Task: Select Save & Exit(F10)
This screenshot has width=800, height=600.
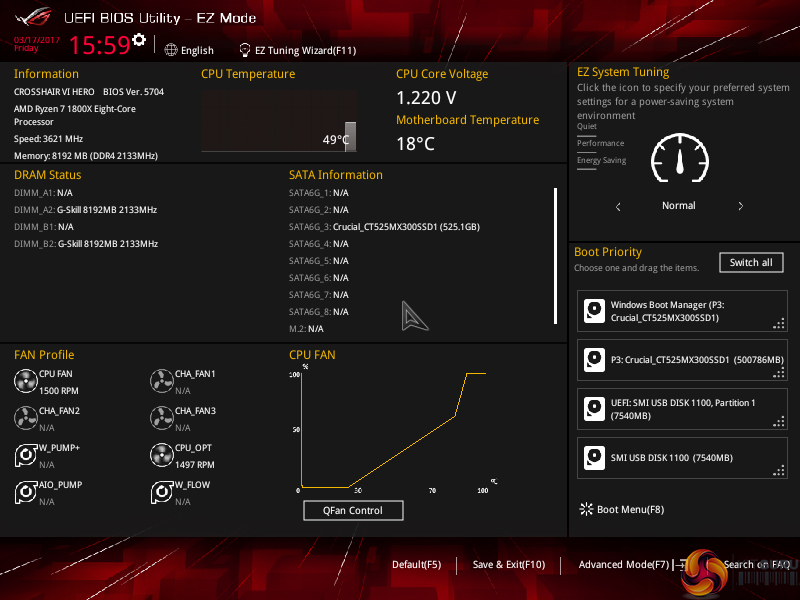Action: pyautogui.click(x=509, y=564)
